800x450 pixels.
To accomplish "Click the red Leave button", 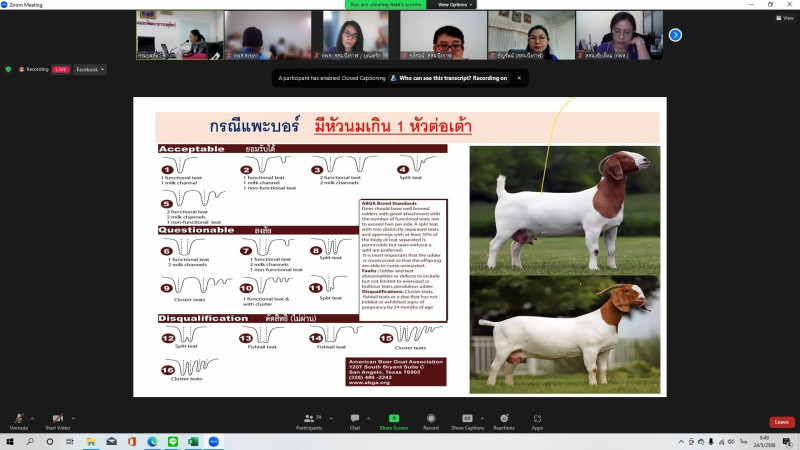I will point(781,422).
